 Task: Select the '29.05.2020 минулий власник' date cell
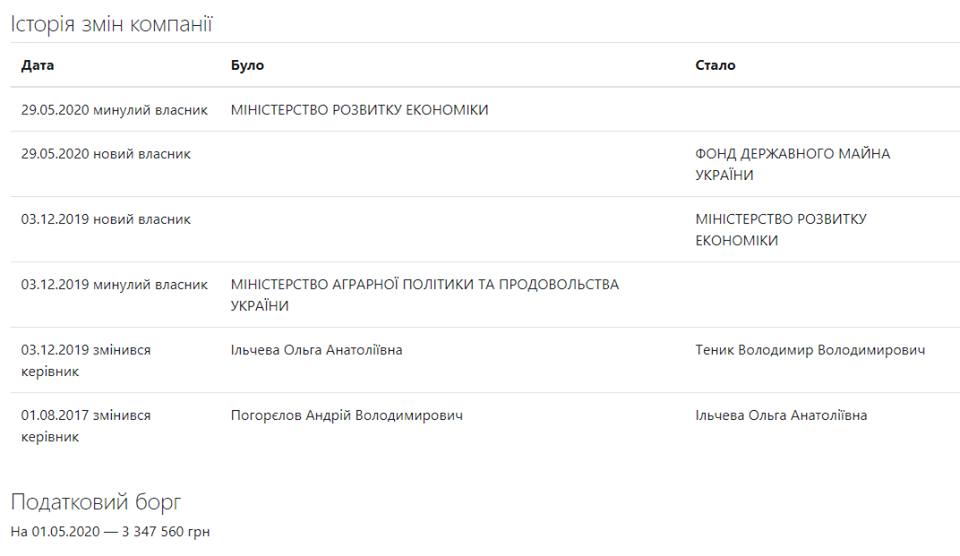click(114, 110)
